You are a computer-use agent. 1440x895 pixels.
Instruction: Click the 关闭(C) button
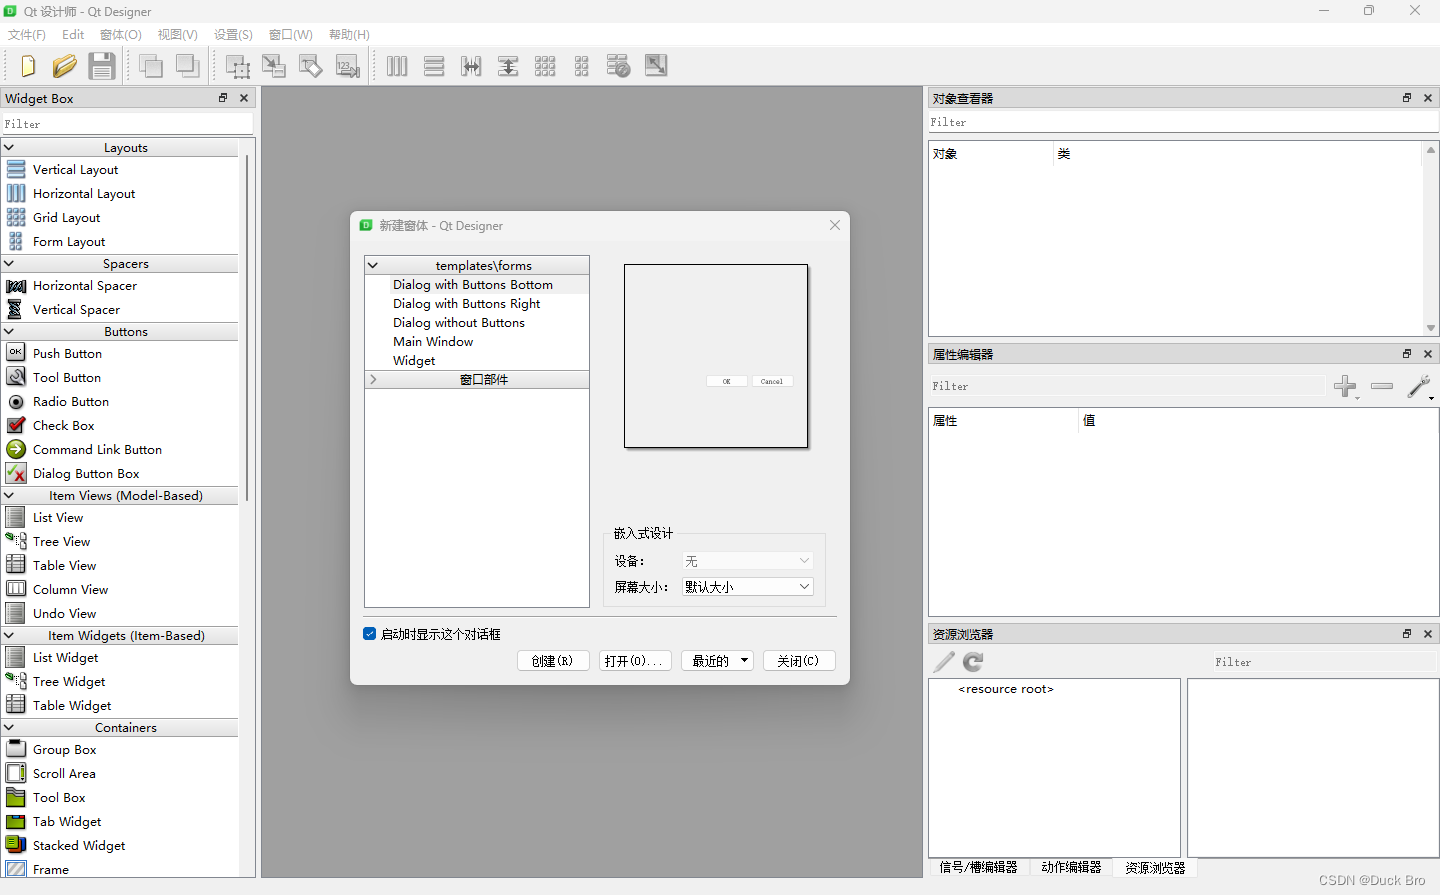pyautogui.click(x=799, y=661)
